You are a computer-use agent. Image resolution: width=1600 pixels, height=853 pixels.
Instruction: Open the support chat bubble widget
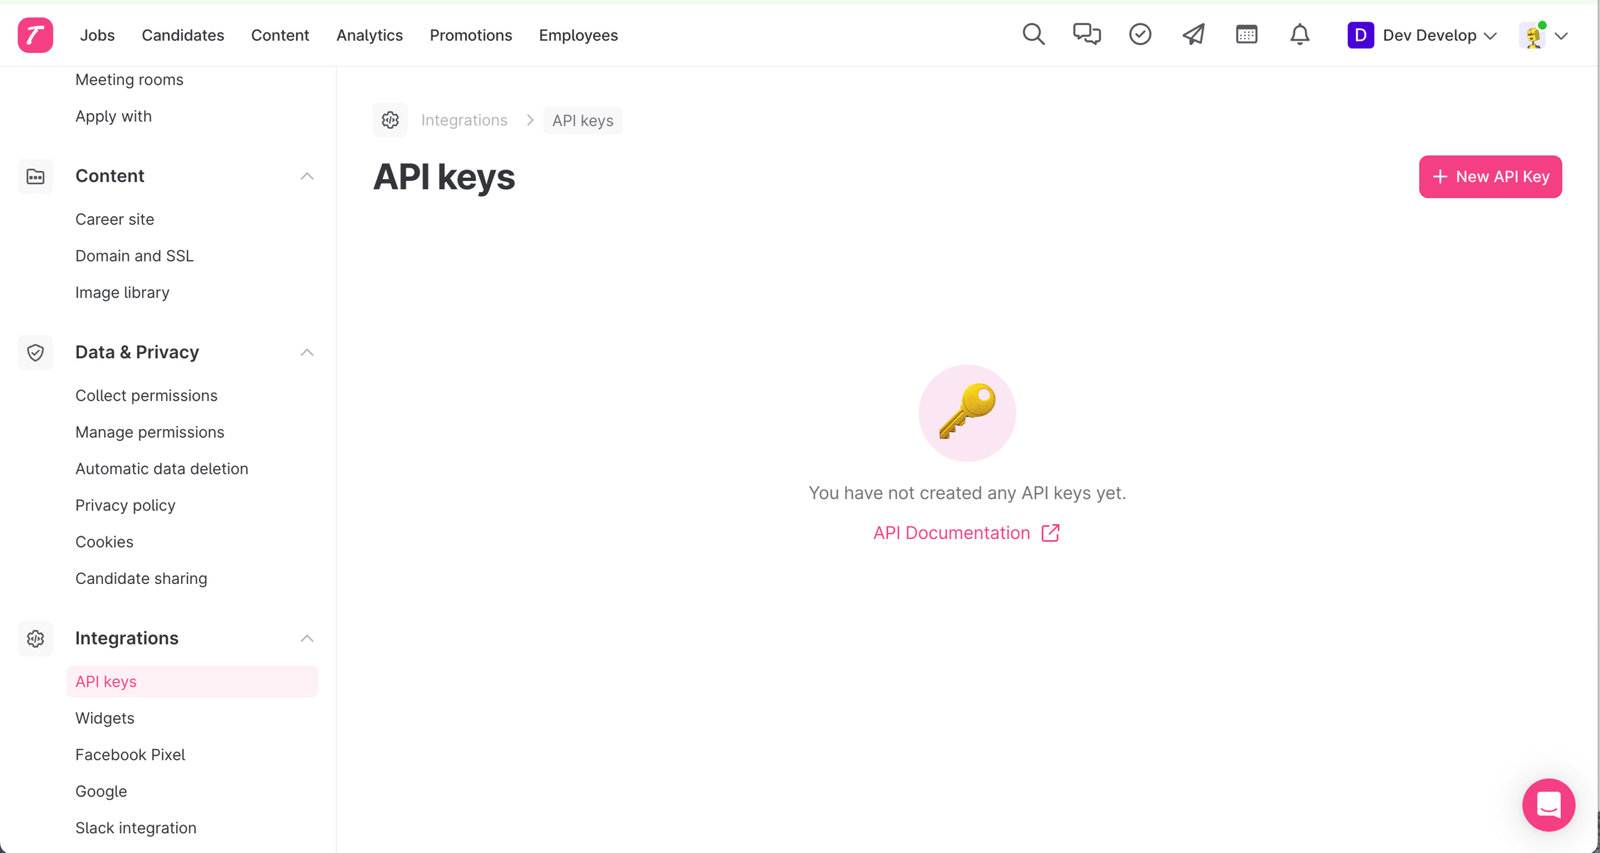[x=1548, y=804]
